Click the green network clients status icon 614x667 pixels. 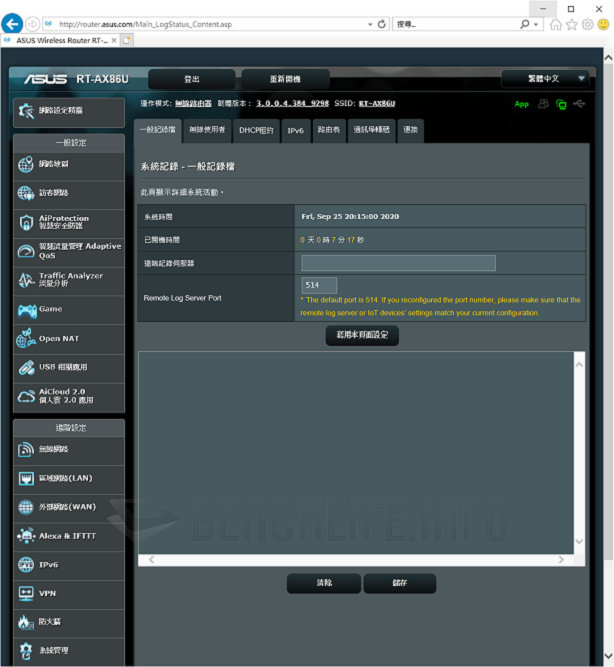561,104
